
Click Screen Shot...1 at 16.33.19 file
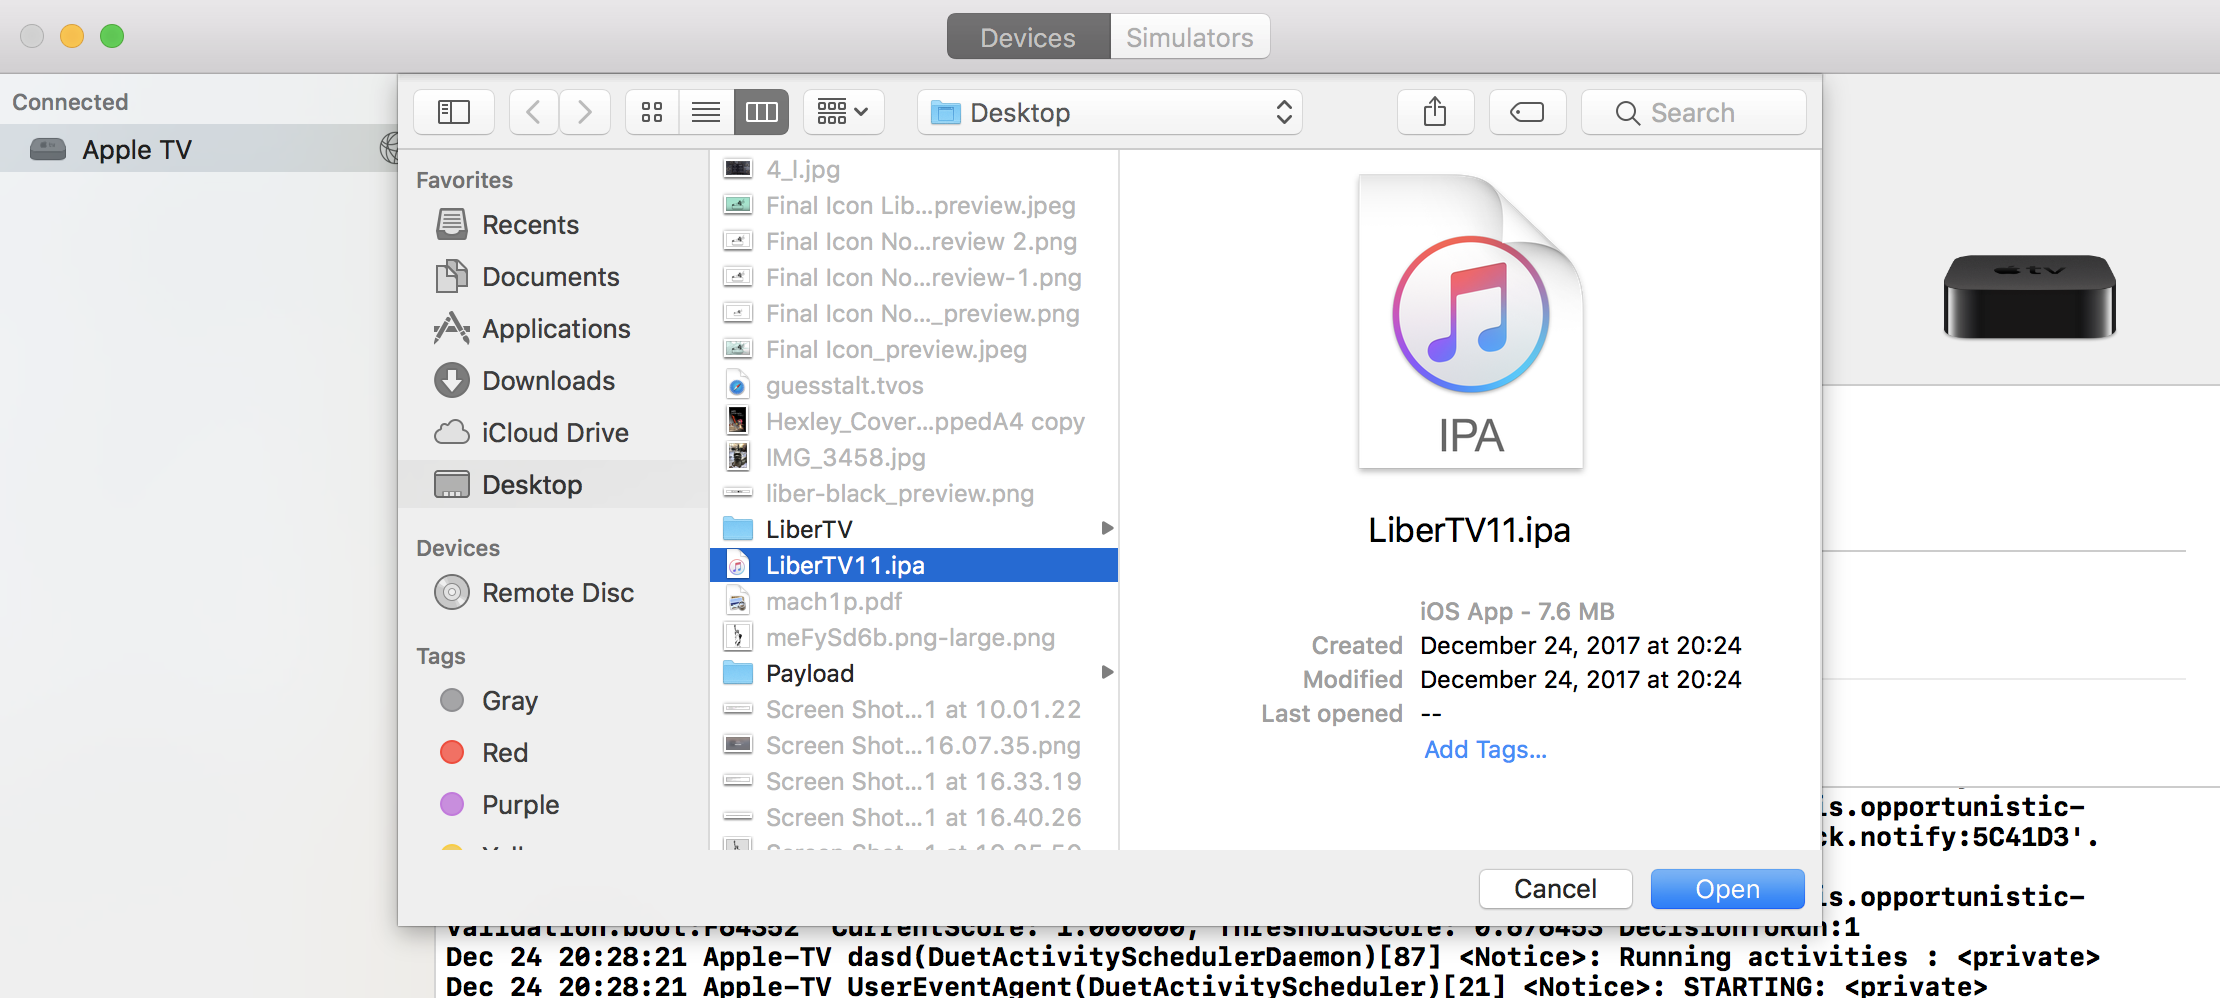(914, 781)
